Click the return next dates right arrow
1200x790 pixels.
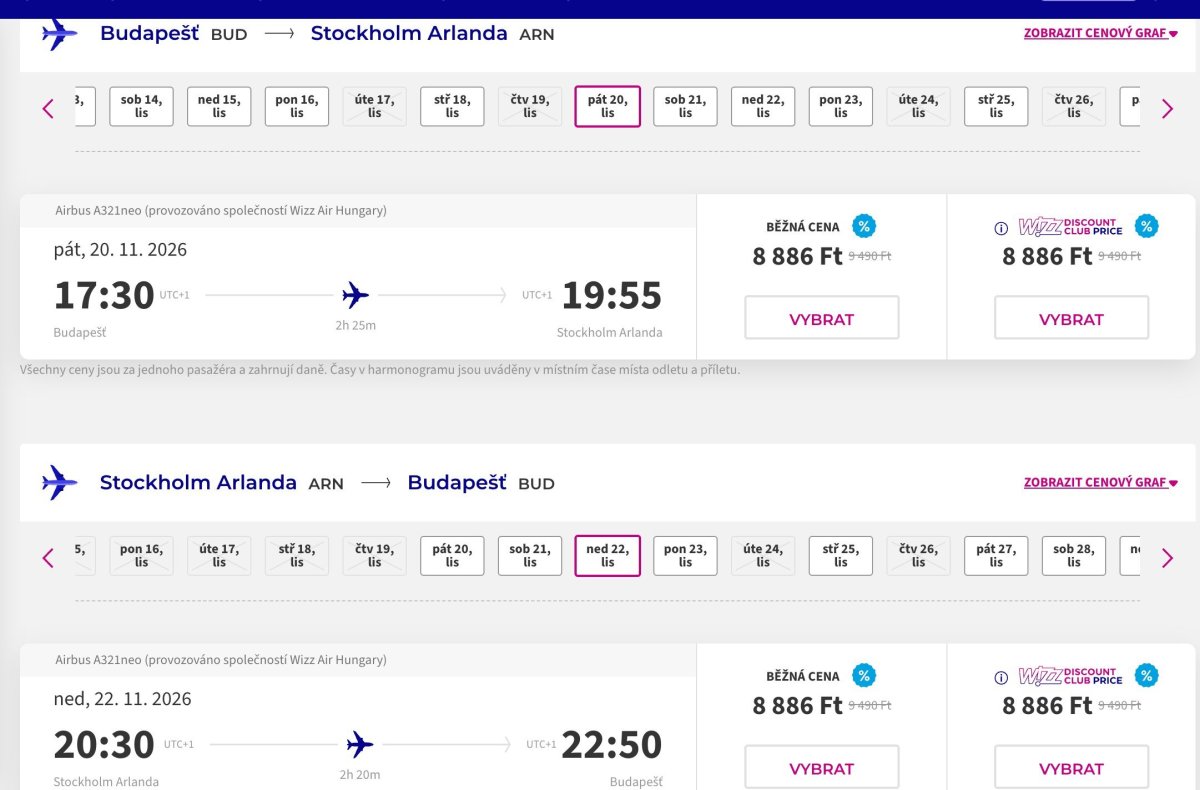pos(1167,557)
